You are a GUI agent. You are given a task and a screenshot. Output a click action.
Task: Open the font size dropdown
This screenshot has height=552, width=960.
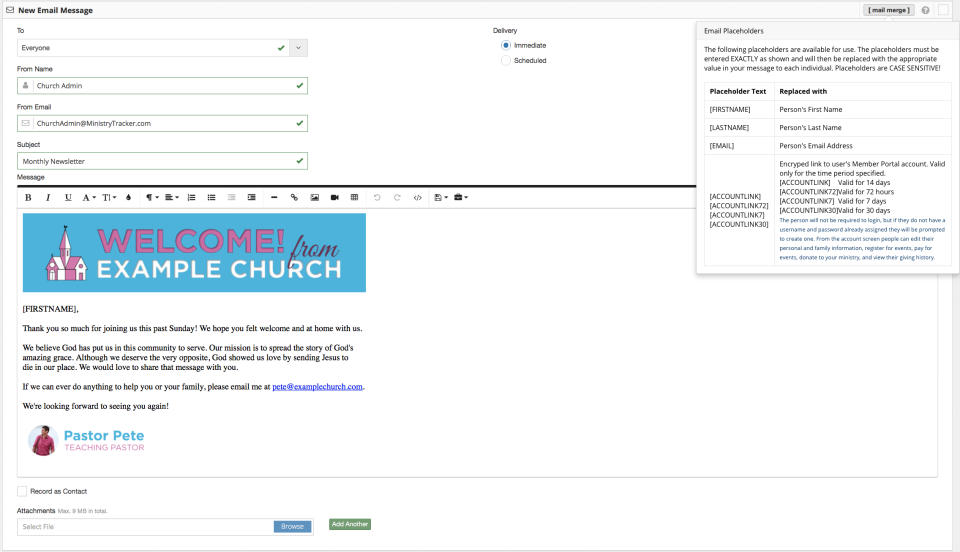(109, 198)
